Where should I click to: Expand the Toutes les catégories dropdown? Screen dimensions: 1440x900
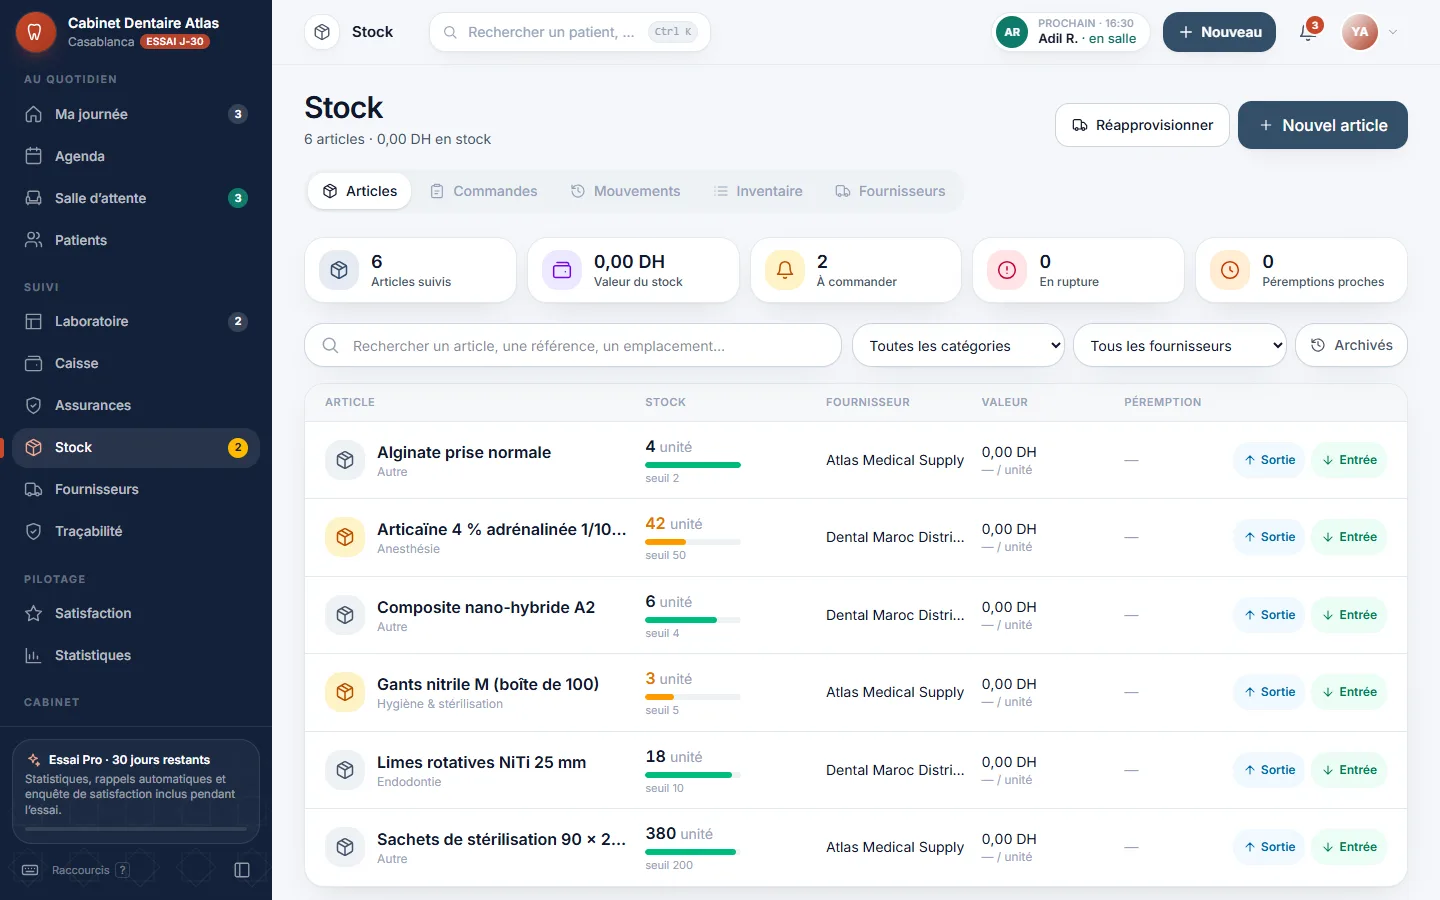pos(958,346)
